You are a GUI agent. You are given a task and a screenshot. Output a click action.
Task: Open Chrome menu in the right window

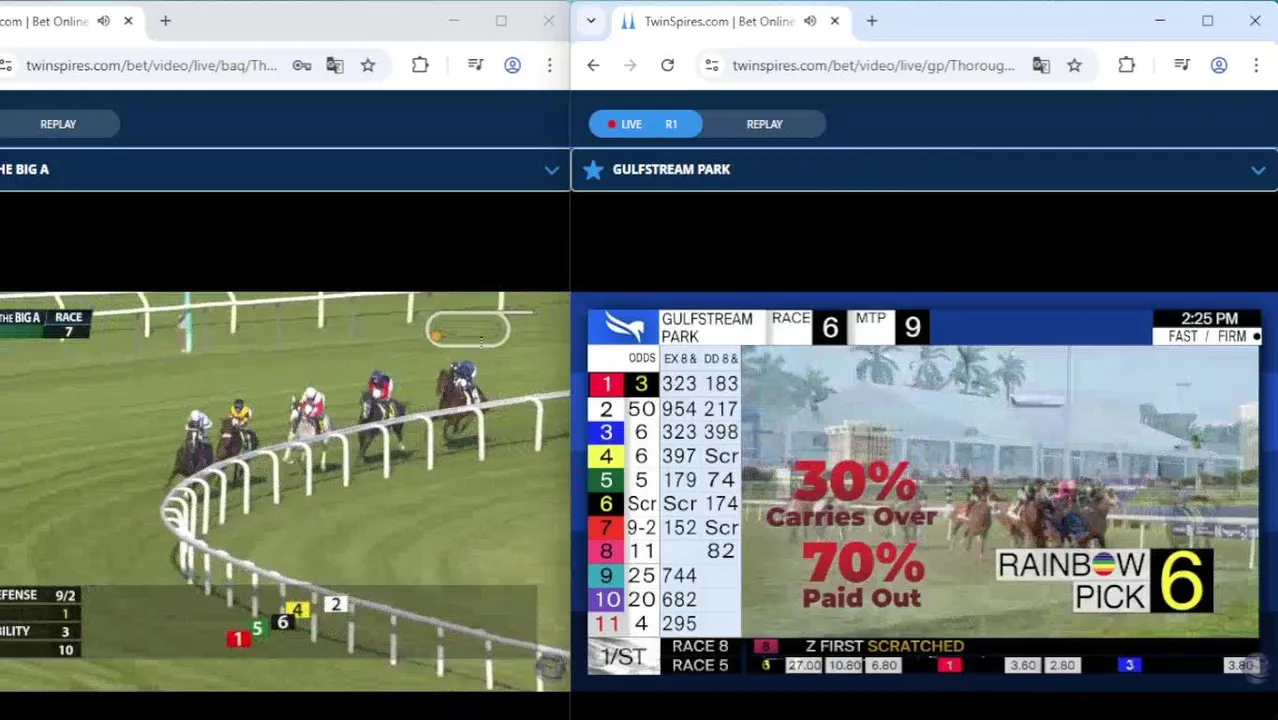coord(1255,65)
